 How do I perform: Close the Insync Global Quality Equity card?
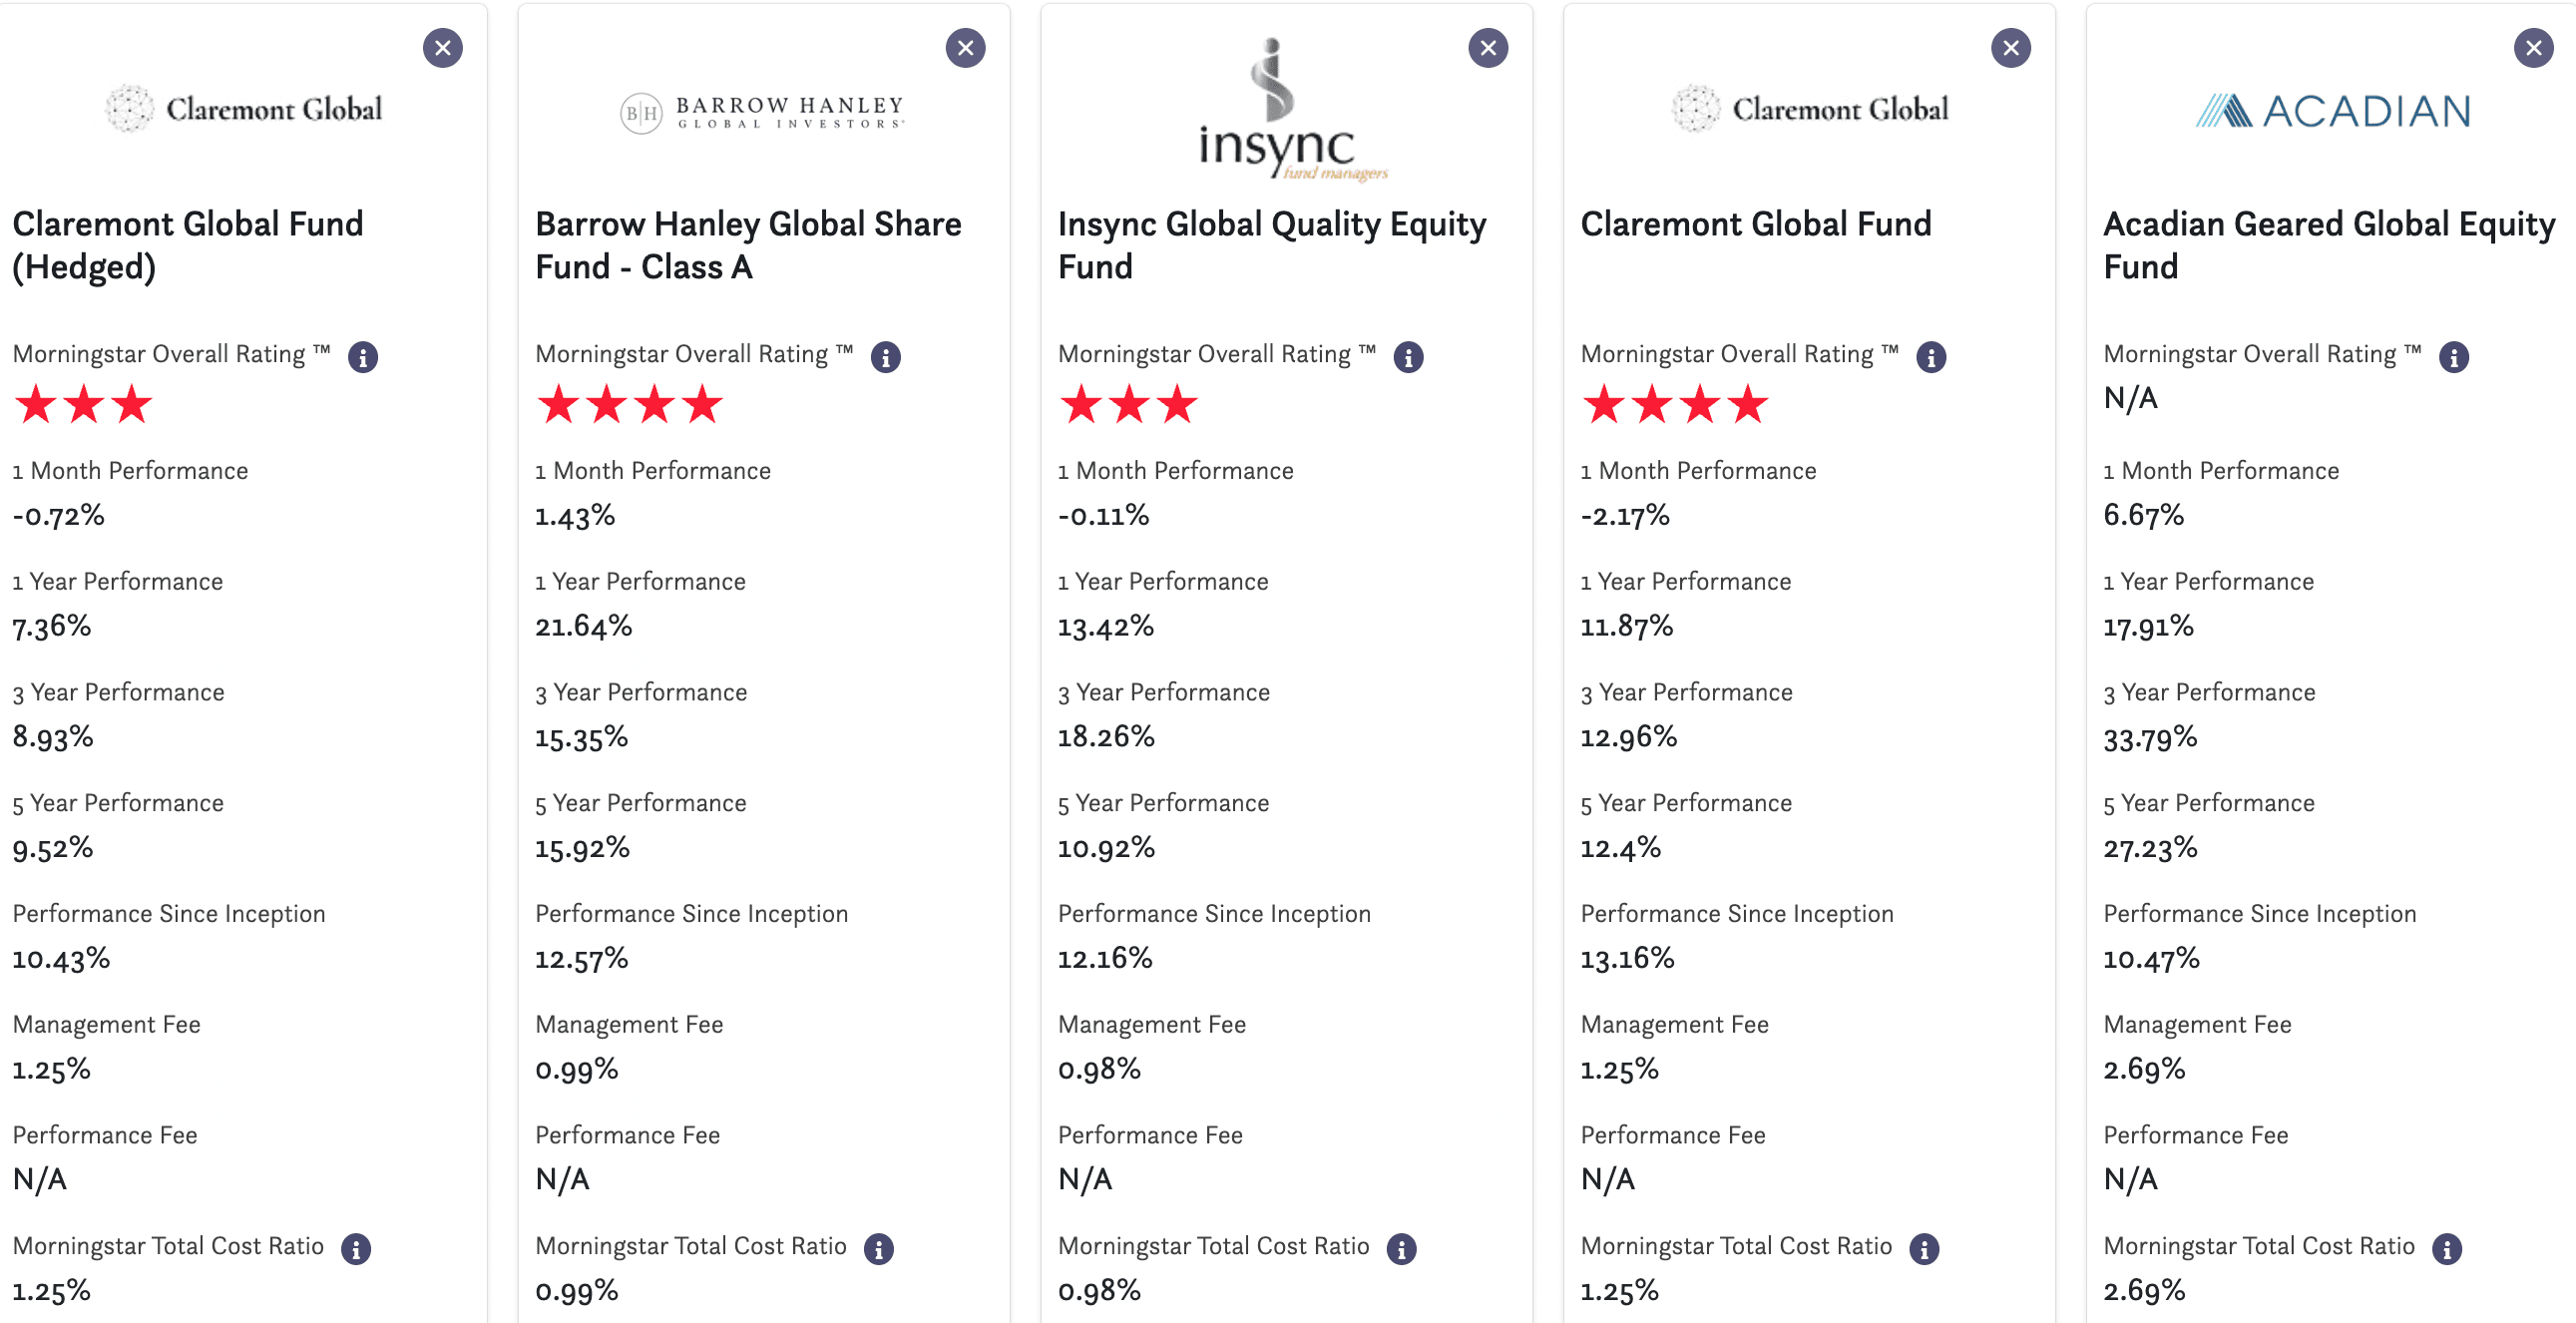(1488, 48)
